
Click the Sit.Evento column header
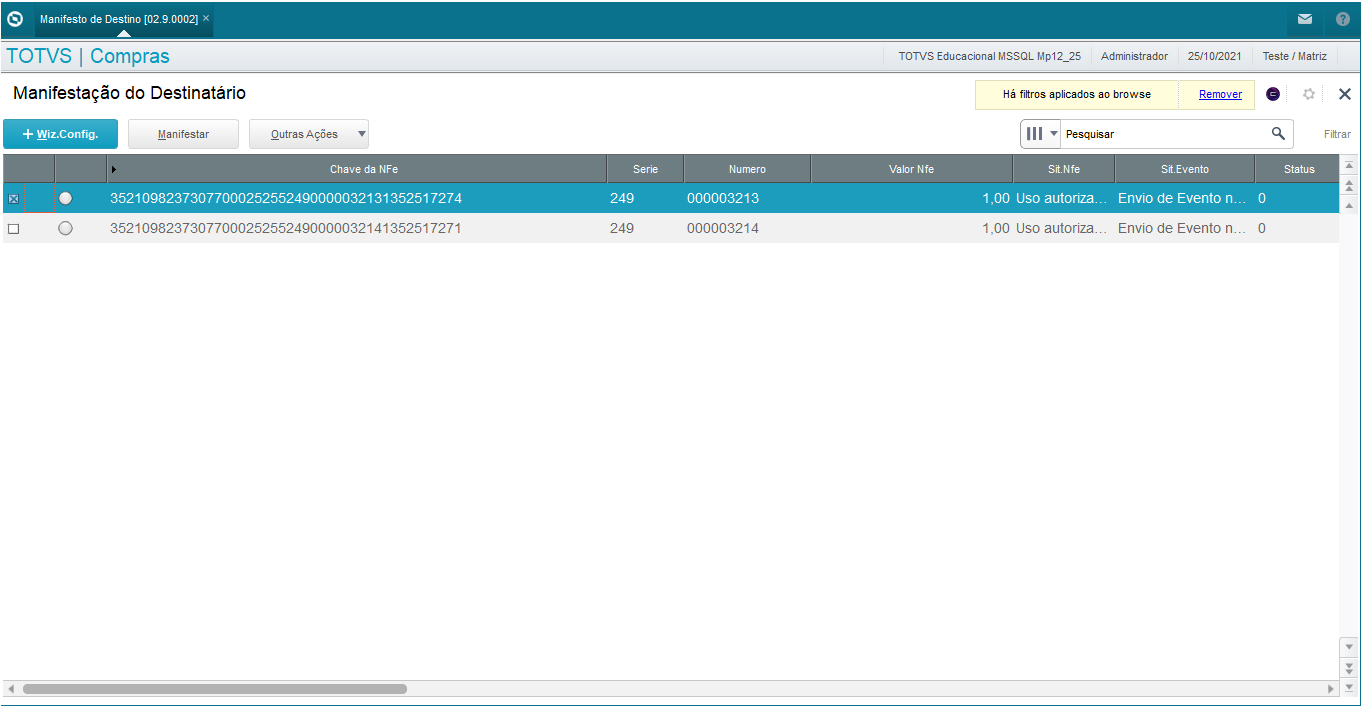[x=1185, y=169]
